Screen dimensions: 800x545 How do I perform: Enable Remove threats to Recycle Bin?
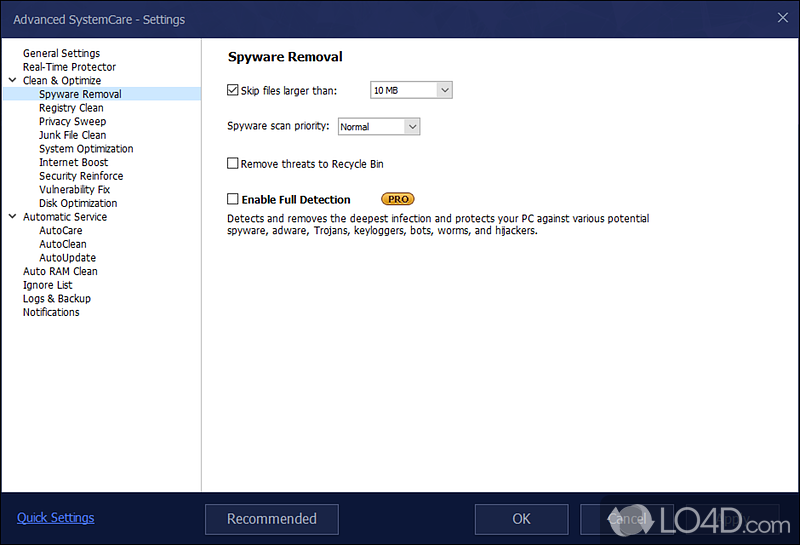click(233, 163)
